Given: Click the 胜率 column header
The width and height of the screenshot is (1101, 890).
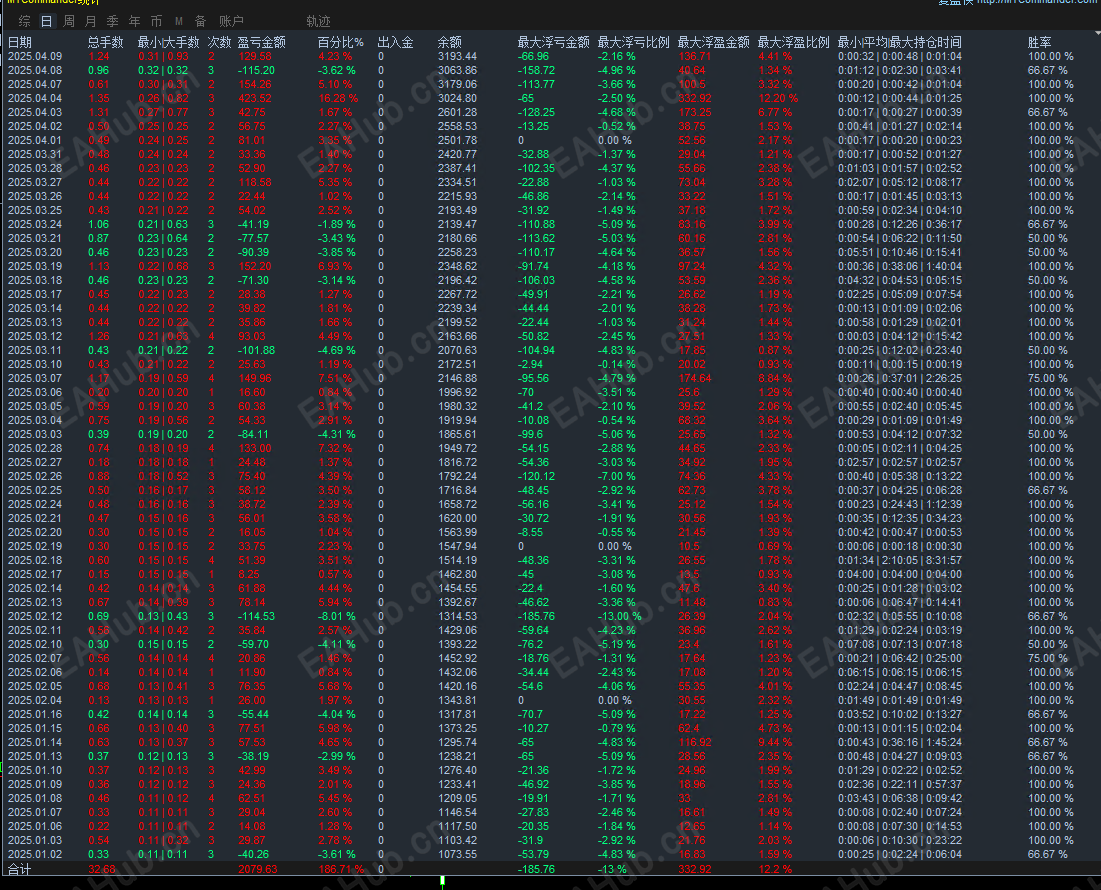Looking at the screenshot, I should point(1039,42).
